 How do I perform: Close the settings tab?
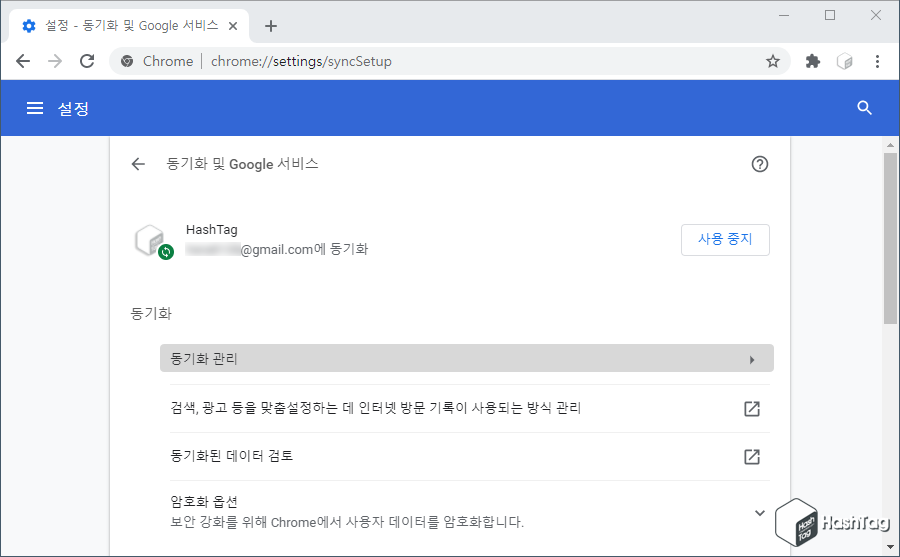[233, 26]
